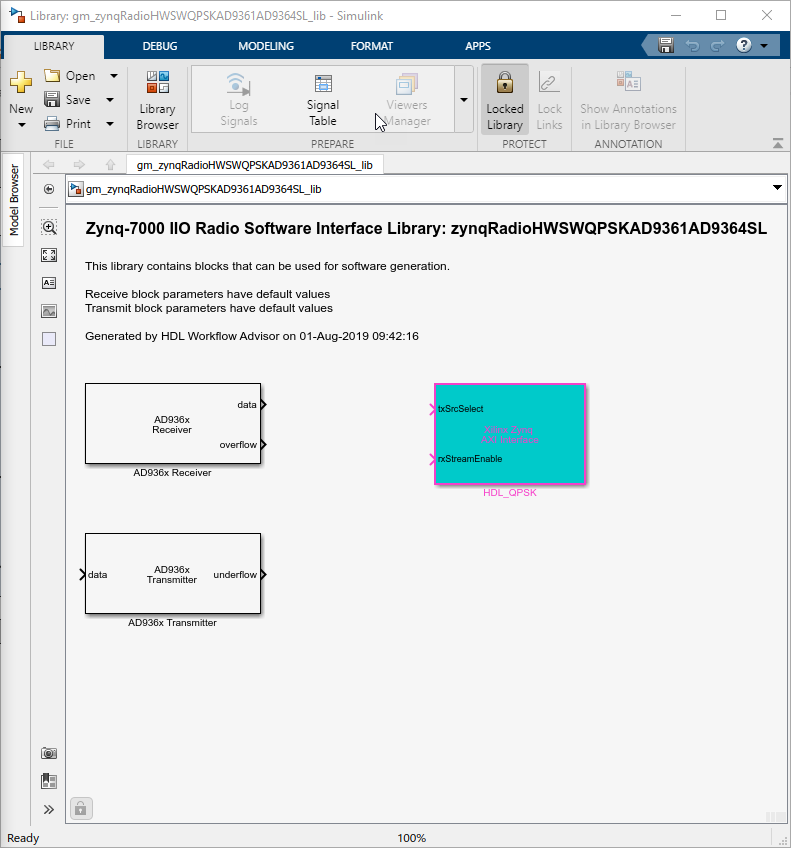Expand the Save dropdown arrow
The width and height of the screenshot is (791, 848).
coord(110,100)
